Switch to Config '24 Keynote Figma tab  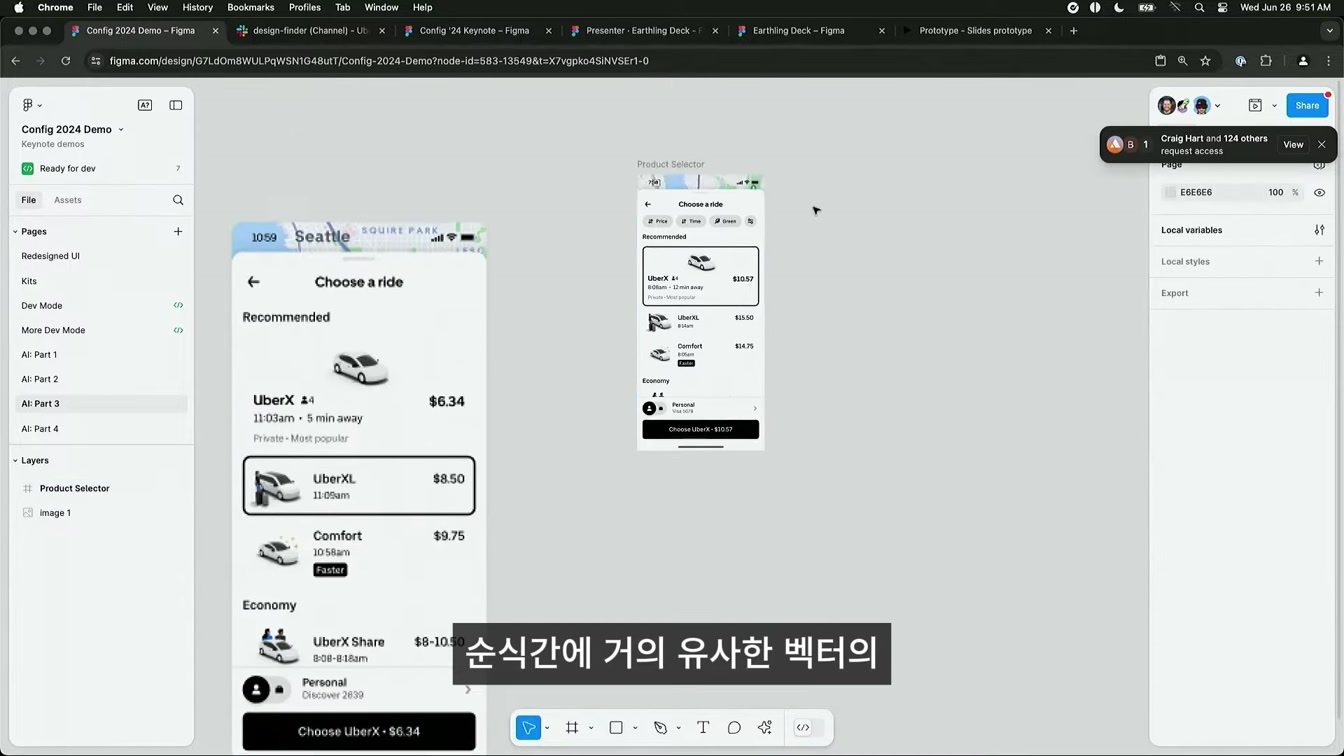point(474,31)
